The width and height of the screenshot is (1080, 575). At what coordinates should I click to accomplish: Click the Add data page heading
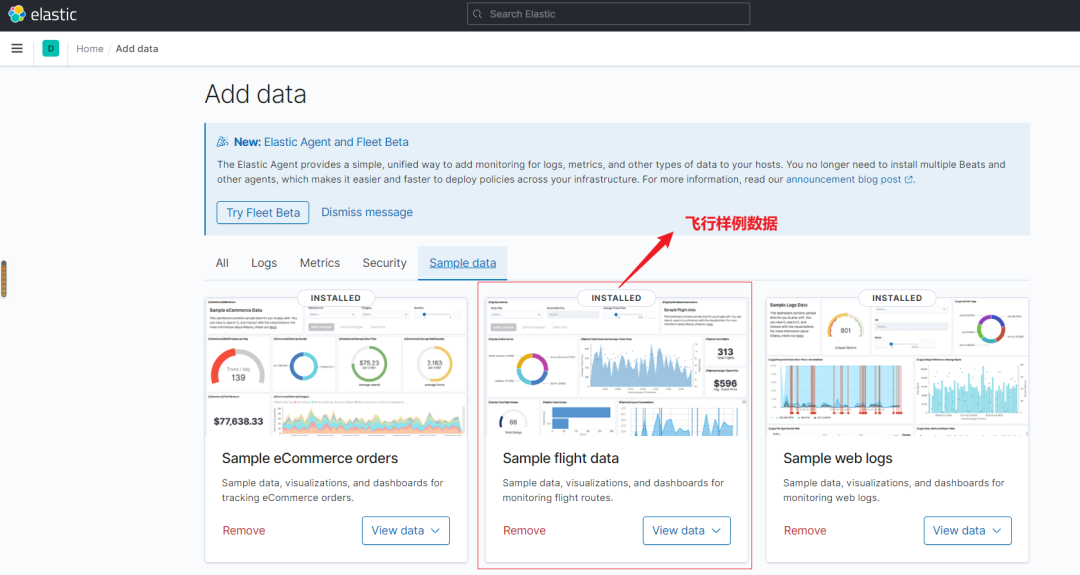(256, 94)
